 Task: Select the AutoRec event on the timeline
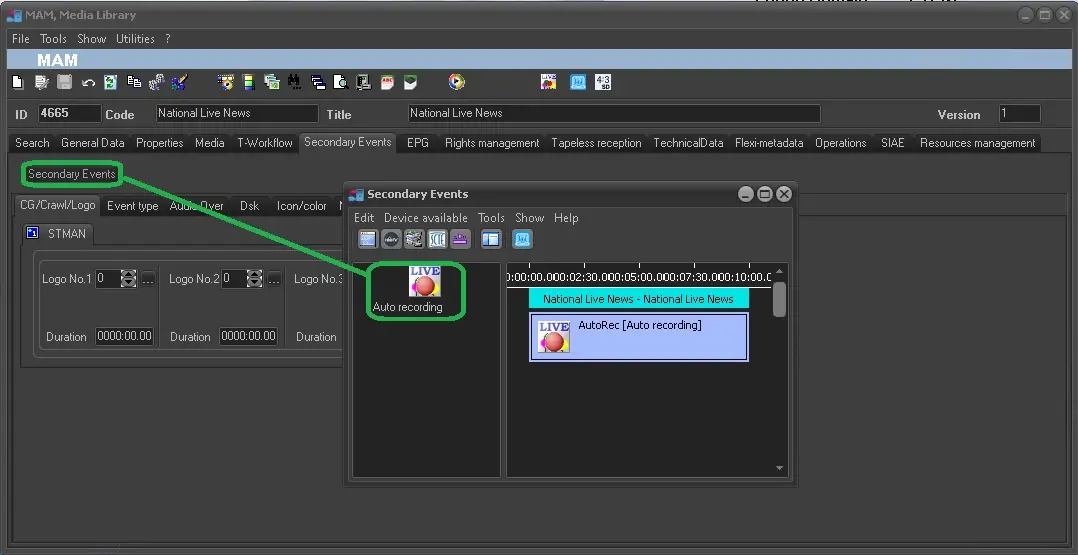click(x=638, y=337)
